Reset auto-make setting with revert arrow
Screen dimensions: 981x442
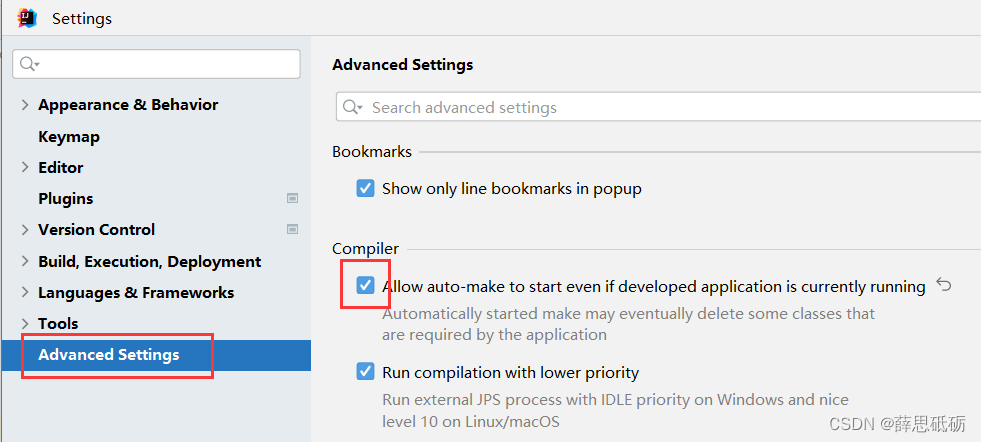(943, 285)
